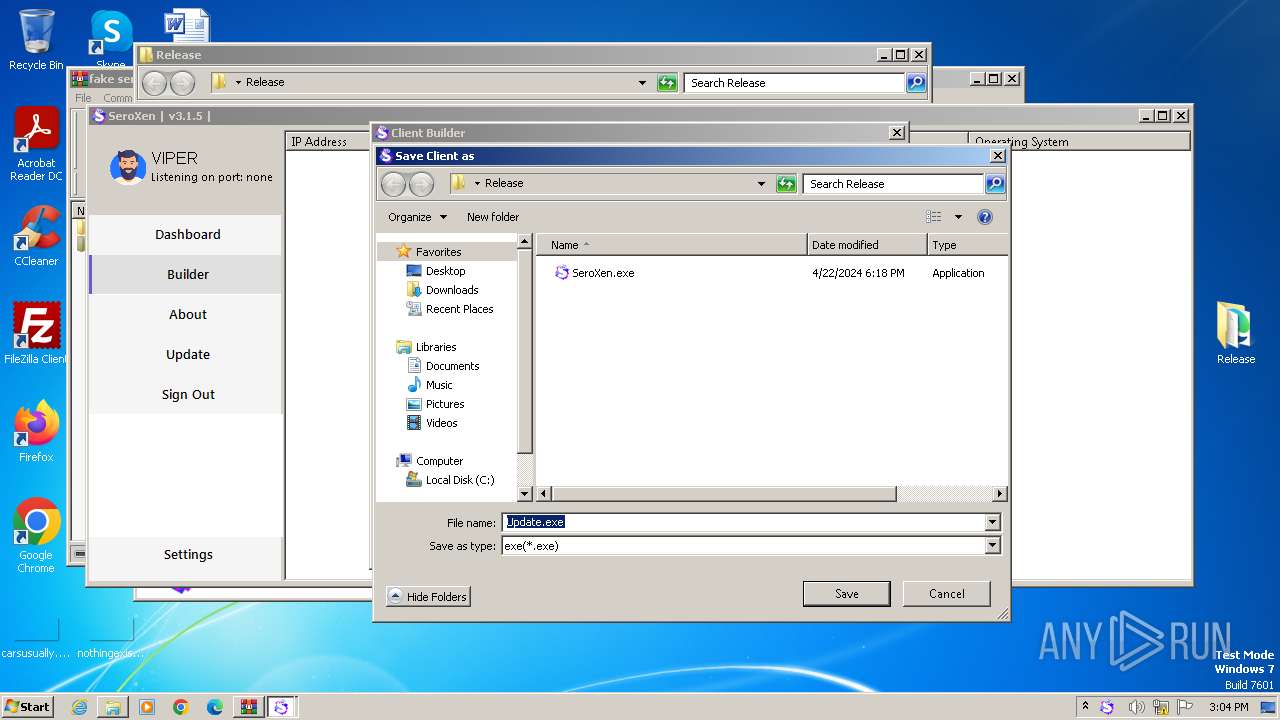Viewport: 1280px width, 720px height.
Task: Open the Help question mark icon
Action: (984, 217)
